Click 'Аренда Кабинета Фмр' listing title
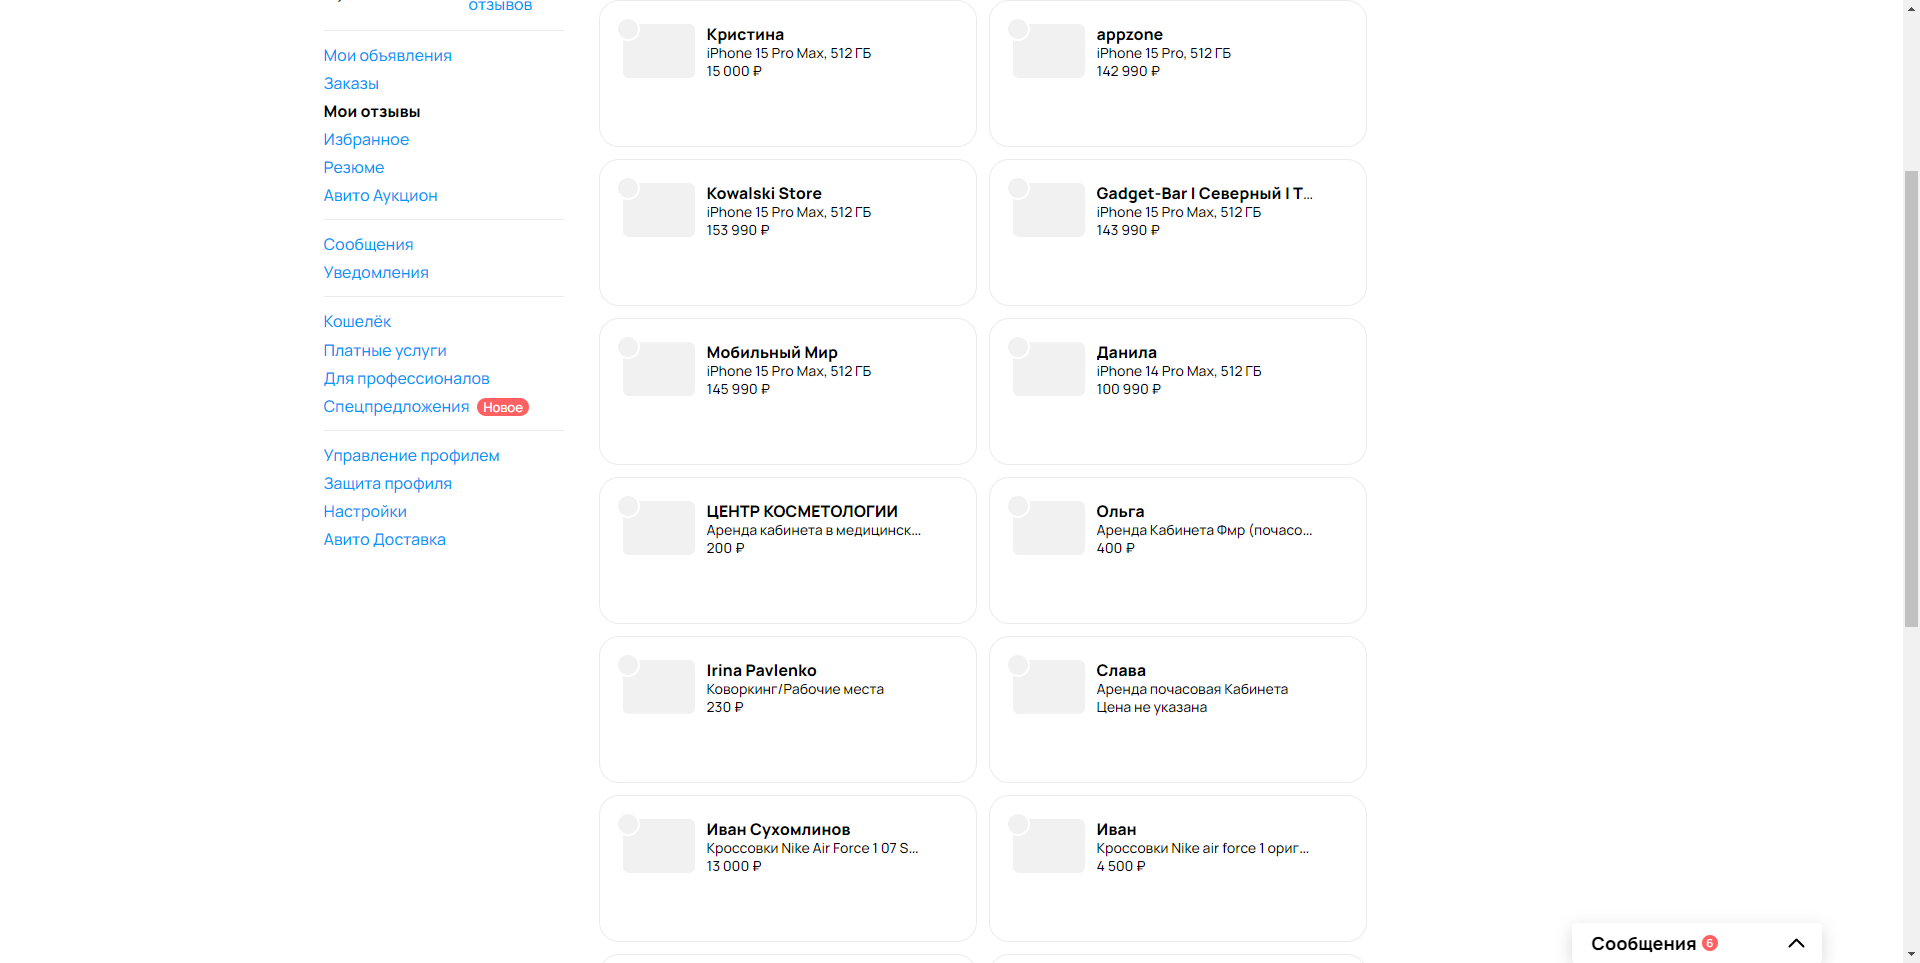The width and height of the screenshot is (1920, 963). (x=1204, y=530)
